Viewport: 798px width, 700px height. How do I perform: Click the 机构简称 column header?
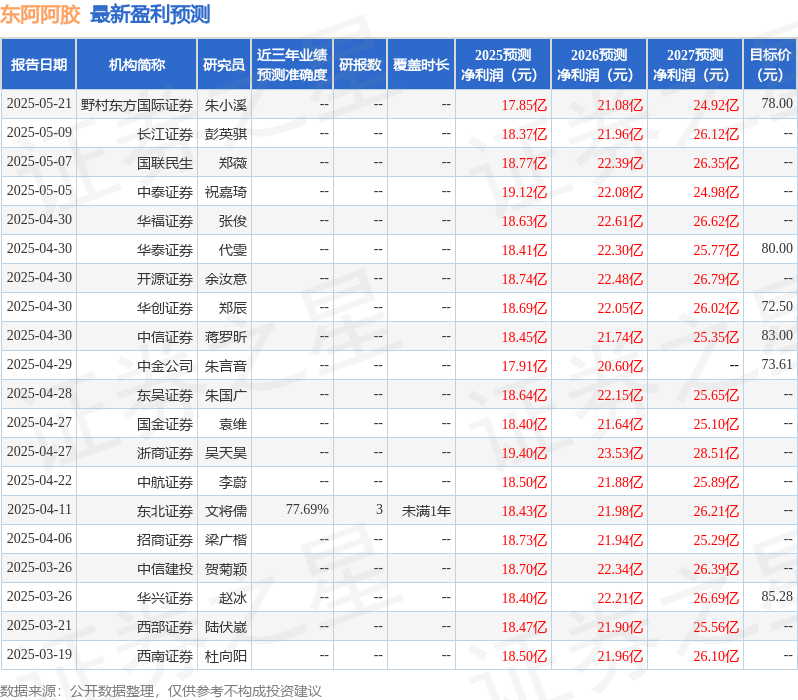point(136,65)
